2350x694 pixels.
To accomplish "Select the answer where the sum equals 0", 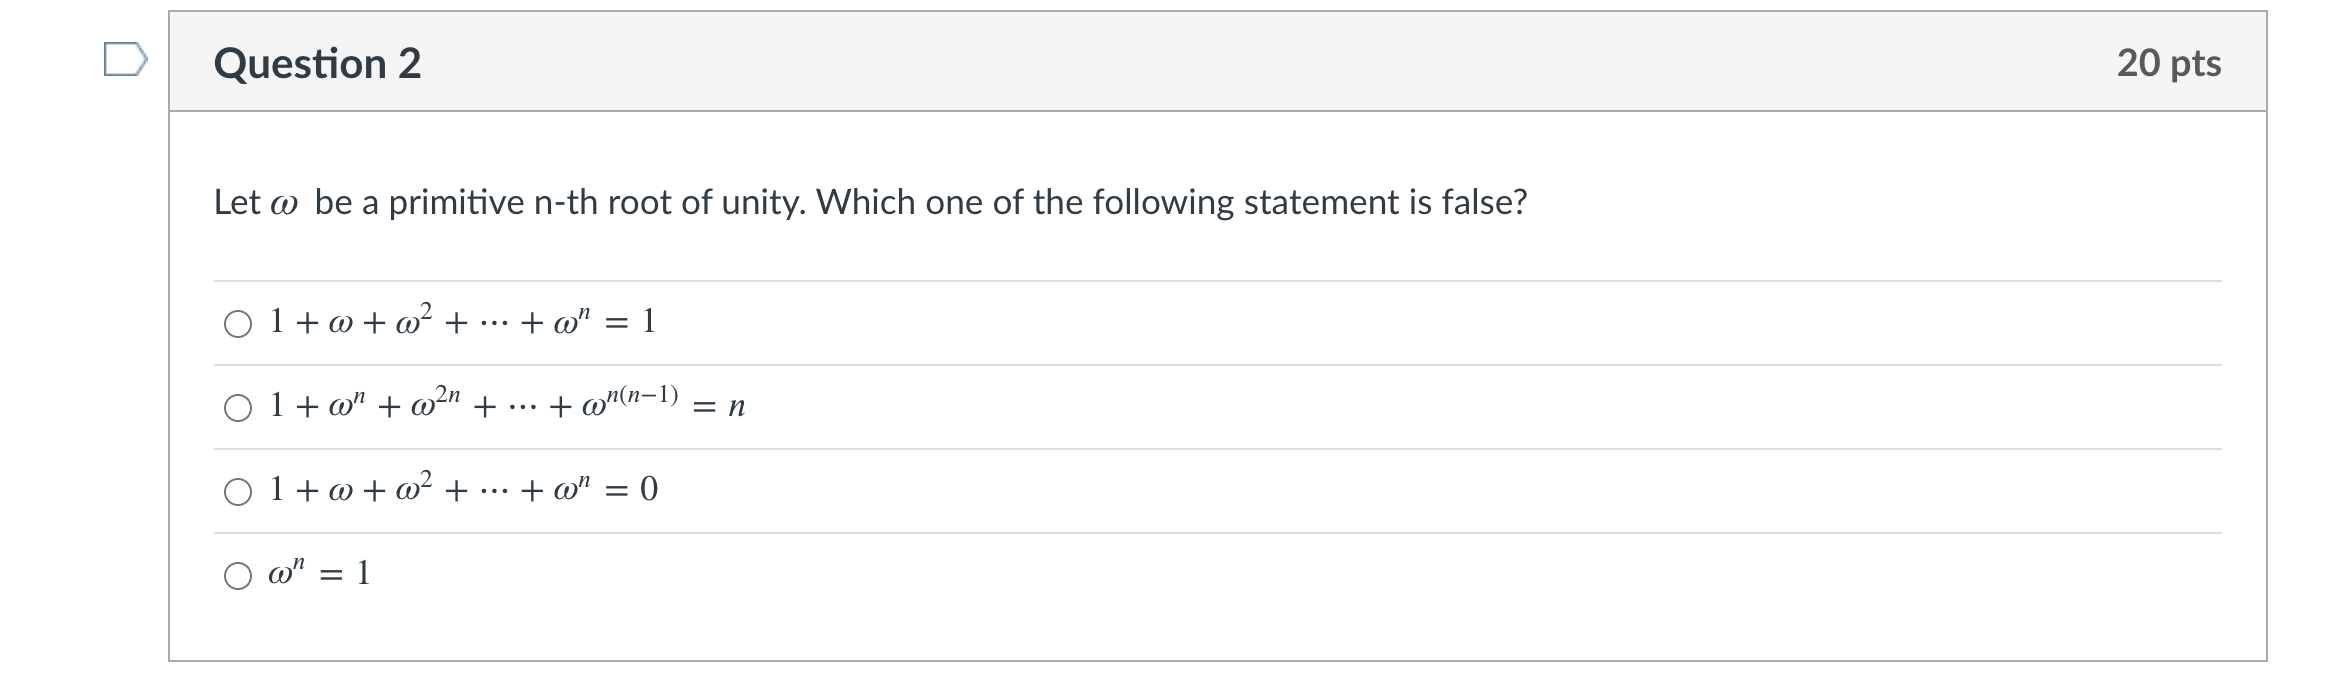I will tap(460, 487).
